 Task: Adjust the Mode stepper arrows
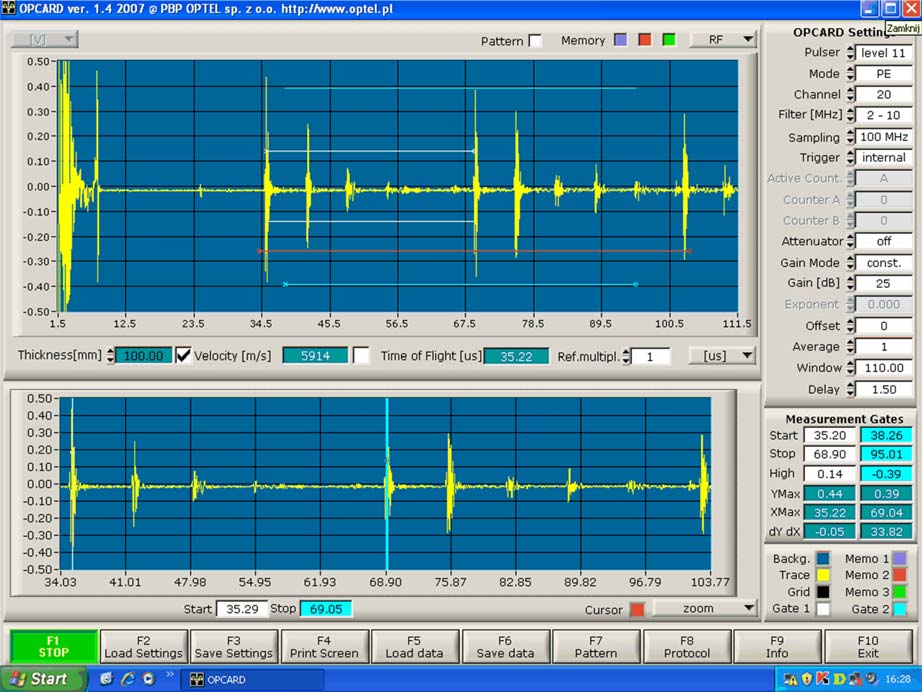click(850, 73)
